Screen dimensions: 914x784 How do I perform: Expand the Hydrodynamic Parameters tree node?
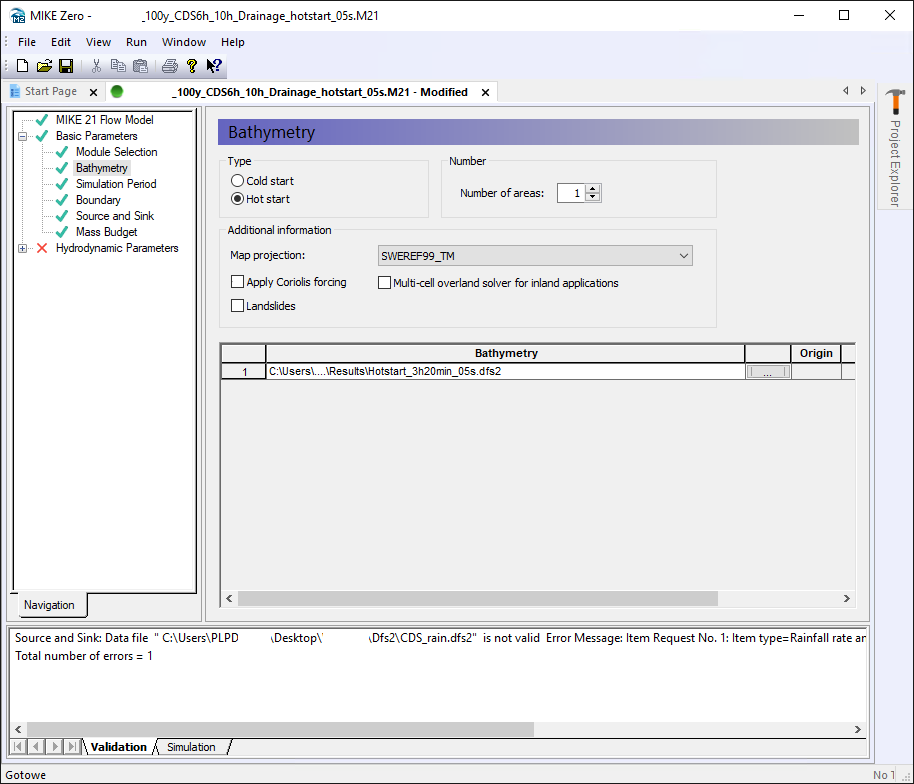coord(22,248)
